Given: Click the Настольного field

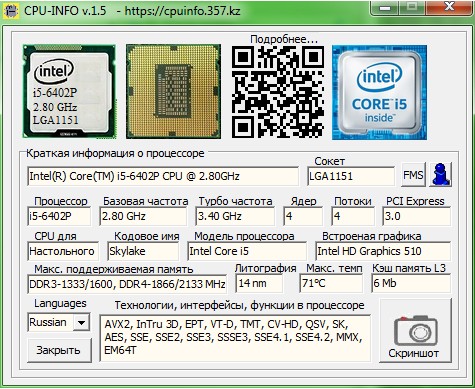Looking at the screenshot, I should (x=63, y=251).
